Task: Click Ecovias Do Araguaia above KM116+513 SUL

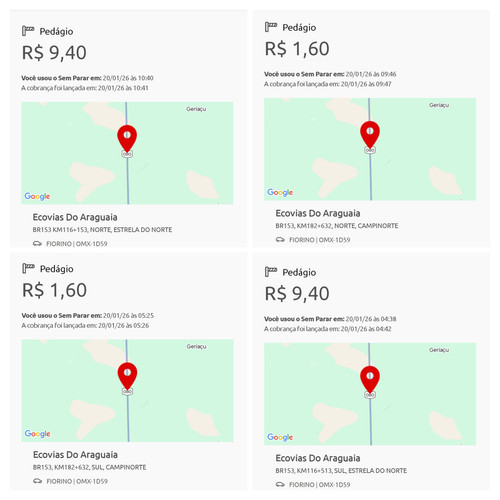Action: (x=318, y=458)
